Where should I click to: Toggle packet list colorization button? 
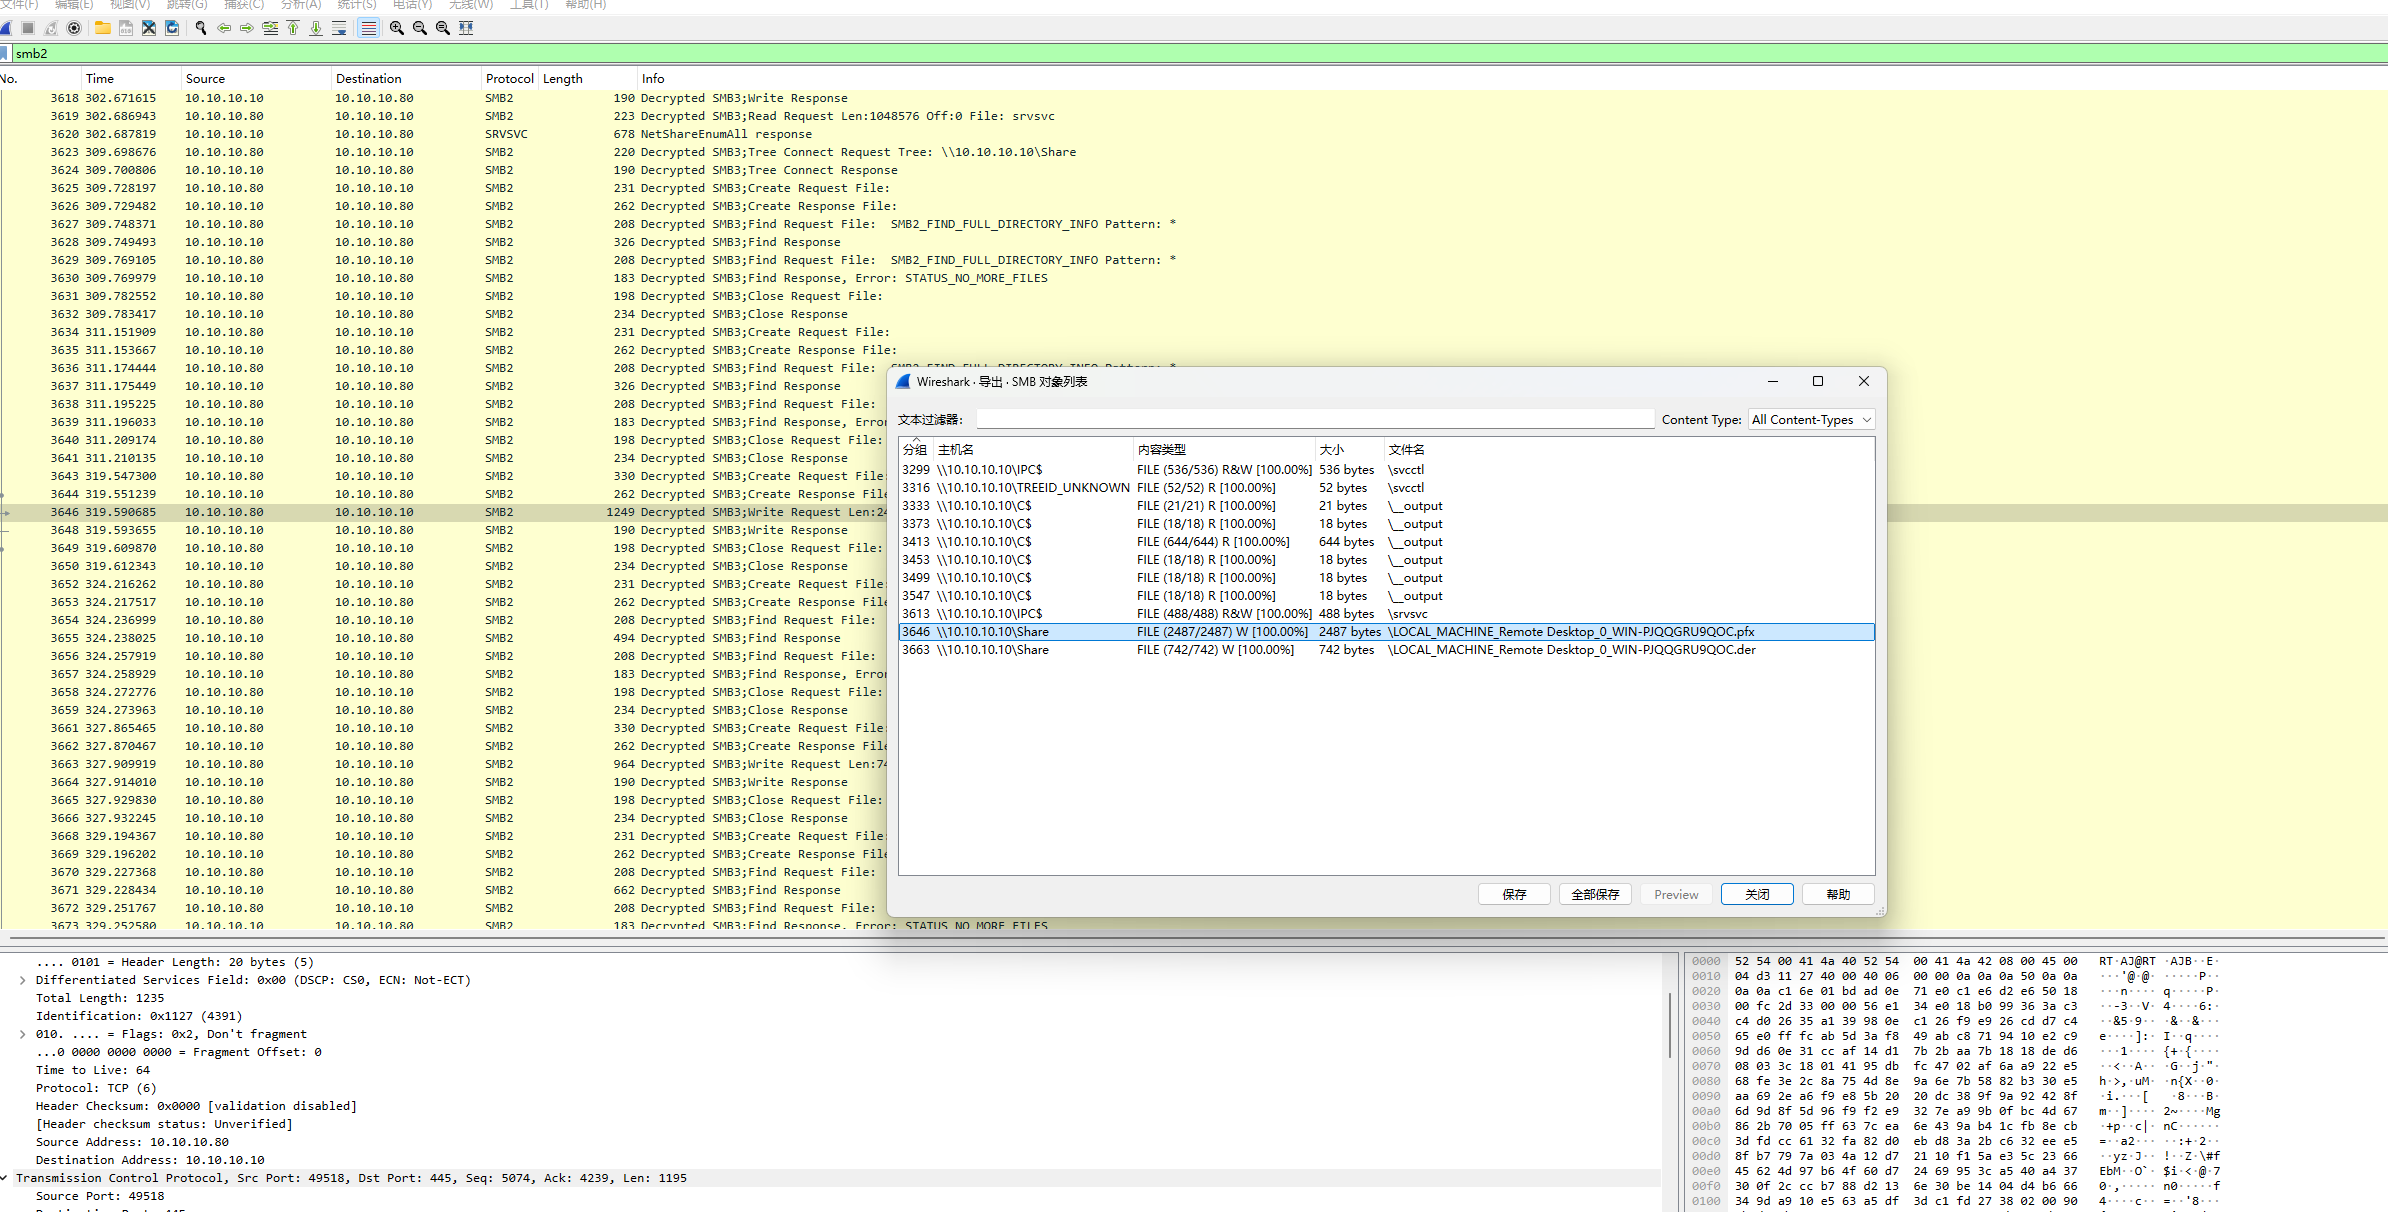click(x=369, y=28)
